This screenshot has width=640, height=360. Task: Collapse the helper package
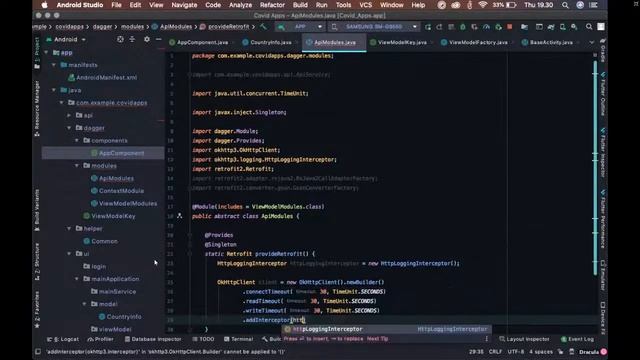(69, 229)
